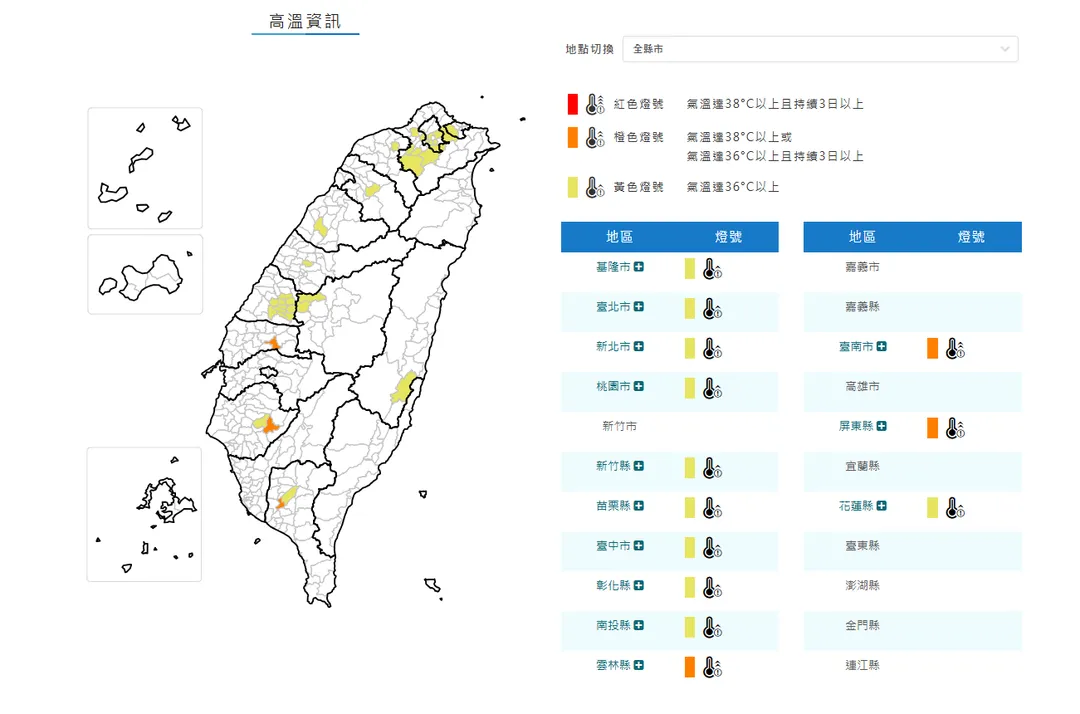Image resolution: width=1080 pixels, height=714 pixels.
Task: Click the thermometer icon in 苗栗縣 row
Action: [x=712, y=508]
